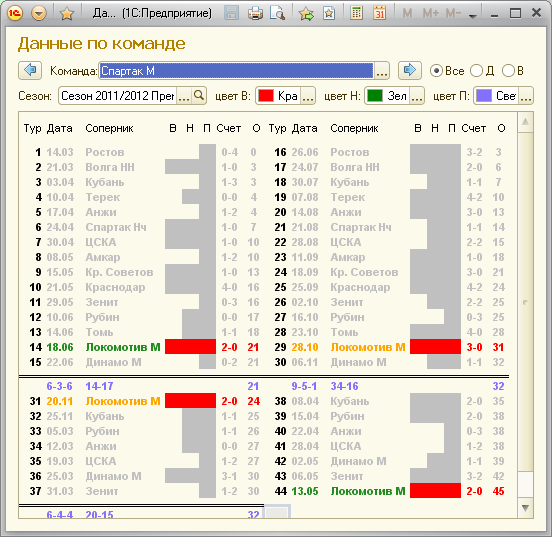Click date 18.06 in round 14
The height and width of the screenshot is (537, 552).
60,347
